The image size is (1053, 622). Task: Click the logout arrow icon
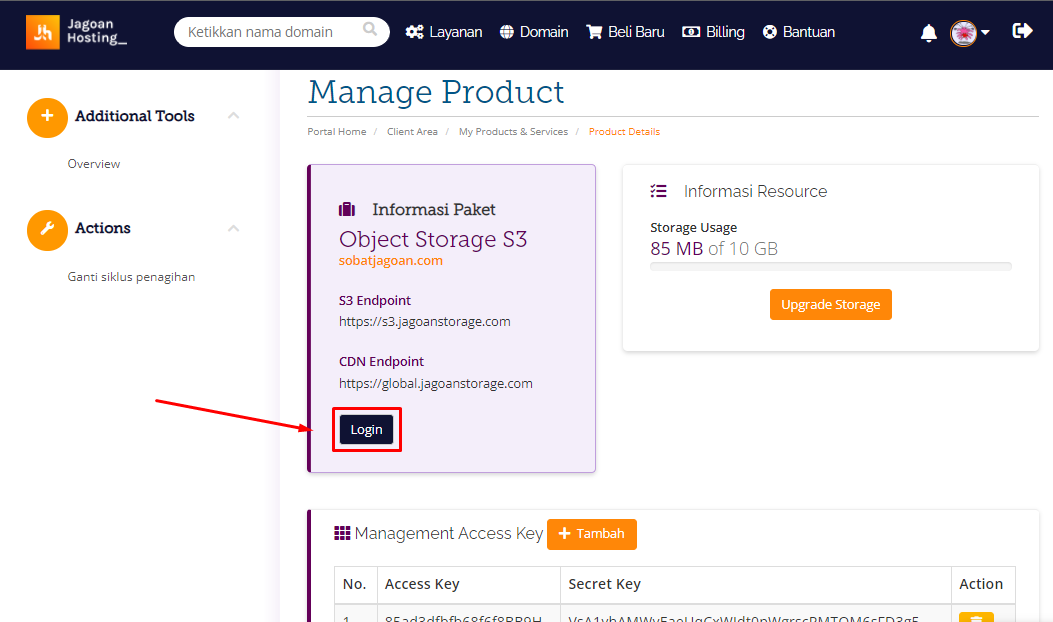[x=1022, y=31]
